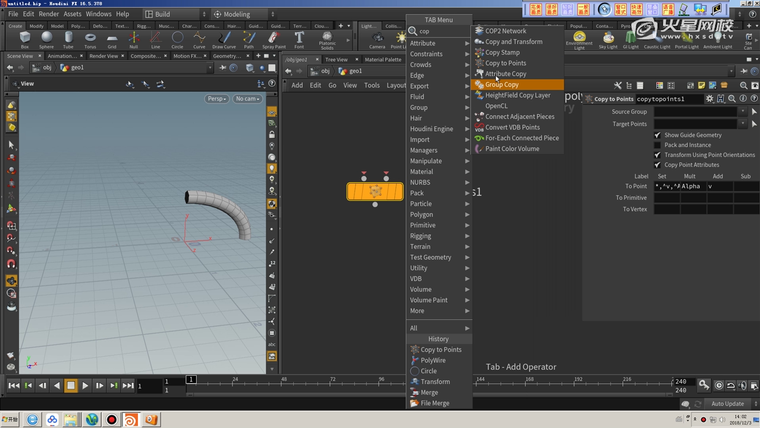Select PolyWire from the History list
Image resolution: width=760 pixels, height=428 pixels.
(433, 360)
